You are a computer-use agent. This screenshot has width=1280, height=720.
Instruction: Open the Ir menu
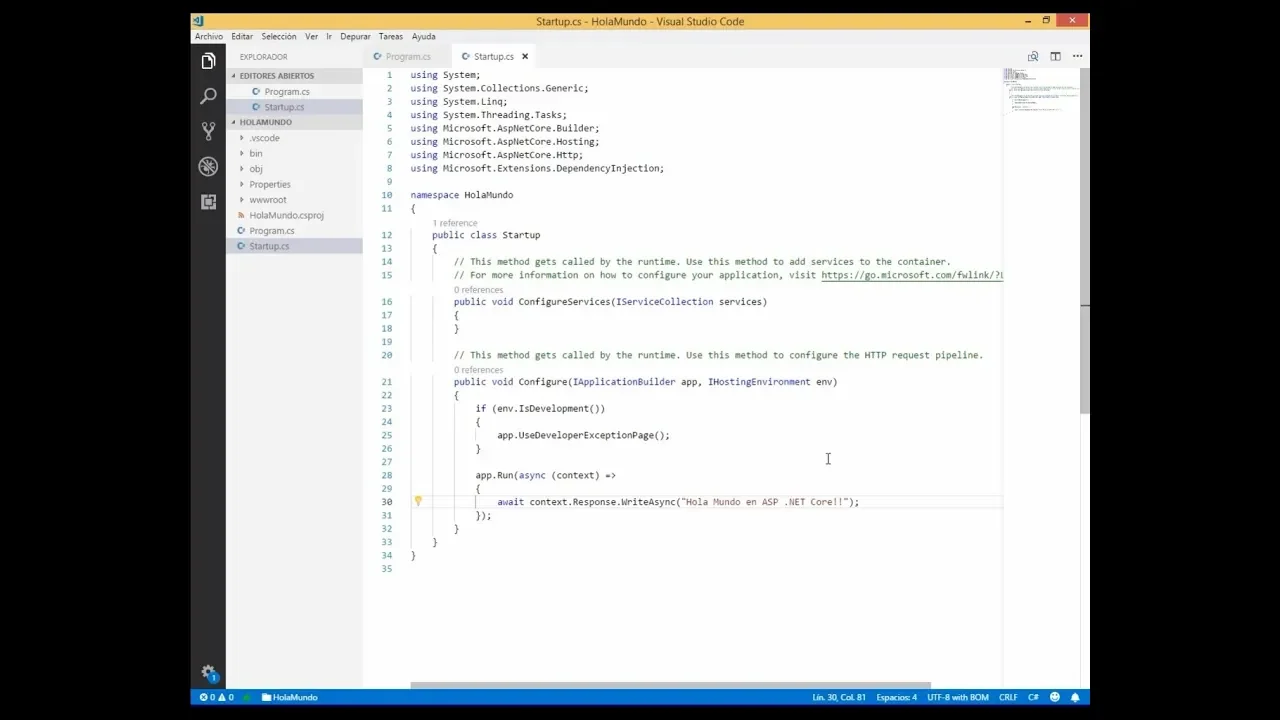coord(328,36)
